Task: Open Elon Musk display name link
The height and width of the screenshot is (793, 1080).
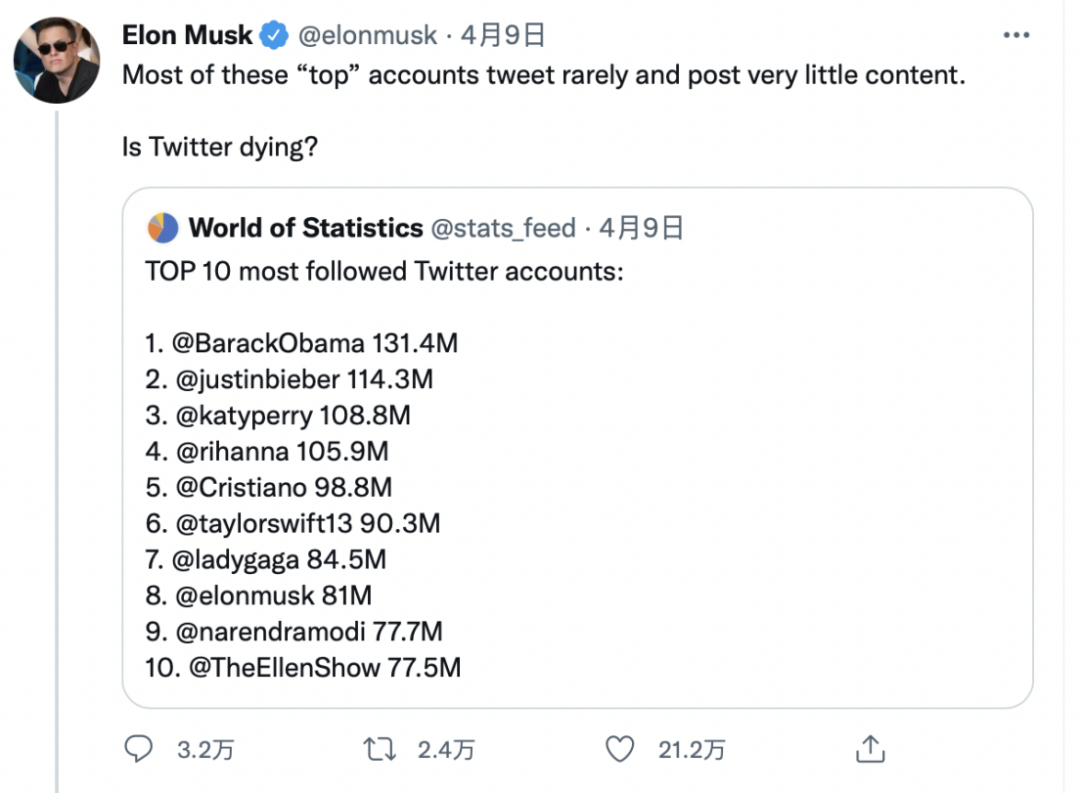Action: click(x=187, y=36)
